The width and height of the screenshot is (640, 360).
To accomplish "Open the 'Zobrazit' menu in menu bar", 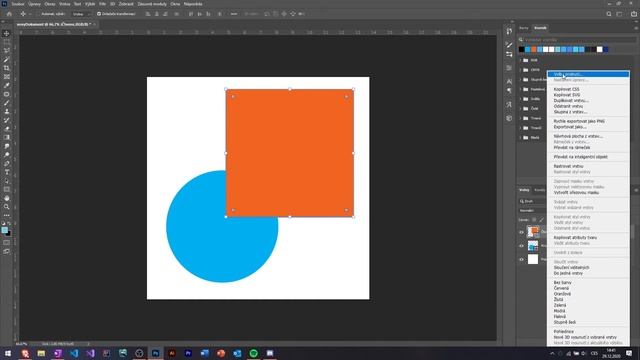I will pos(126,4).
